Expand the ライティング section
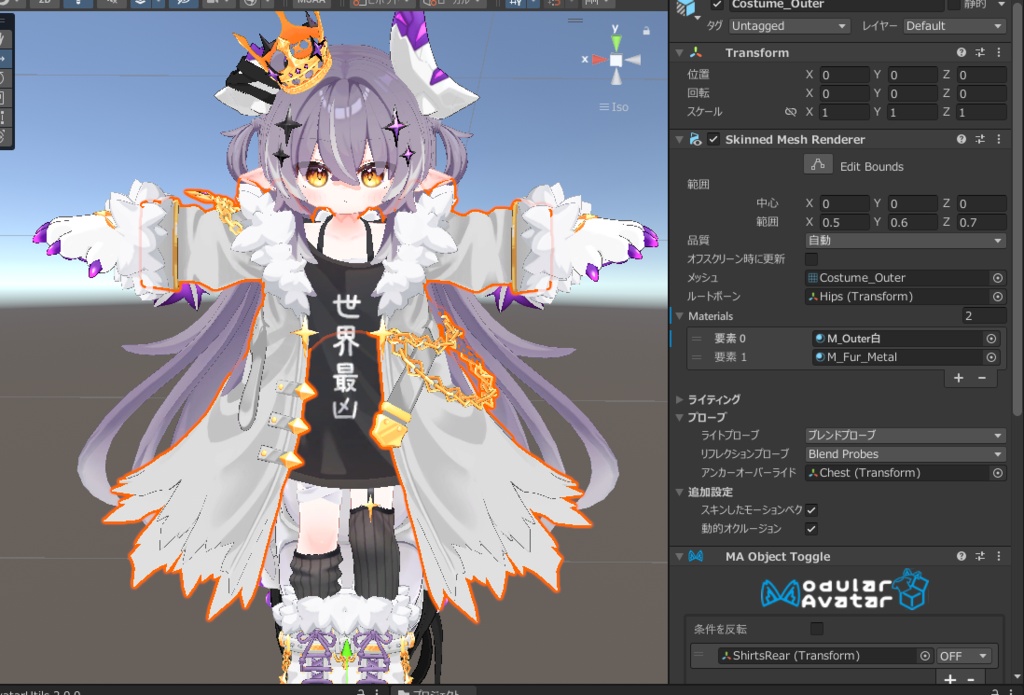The width and height of the screenshot is (1024, 695). pos(679,399)
